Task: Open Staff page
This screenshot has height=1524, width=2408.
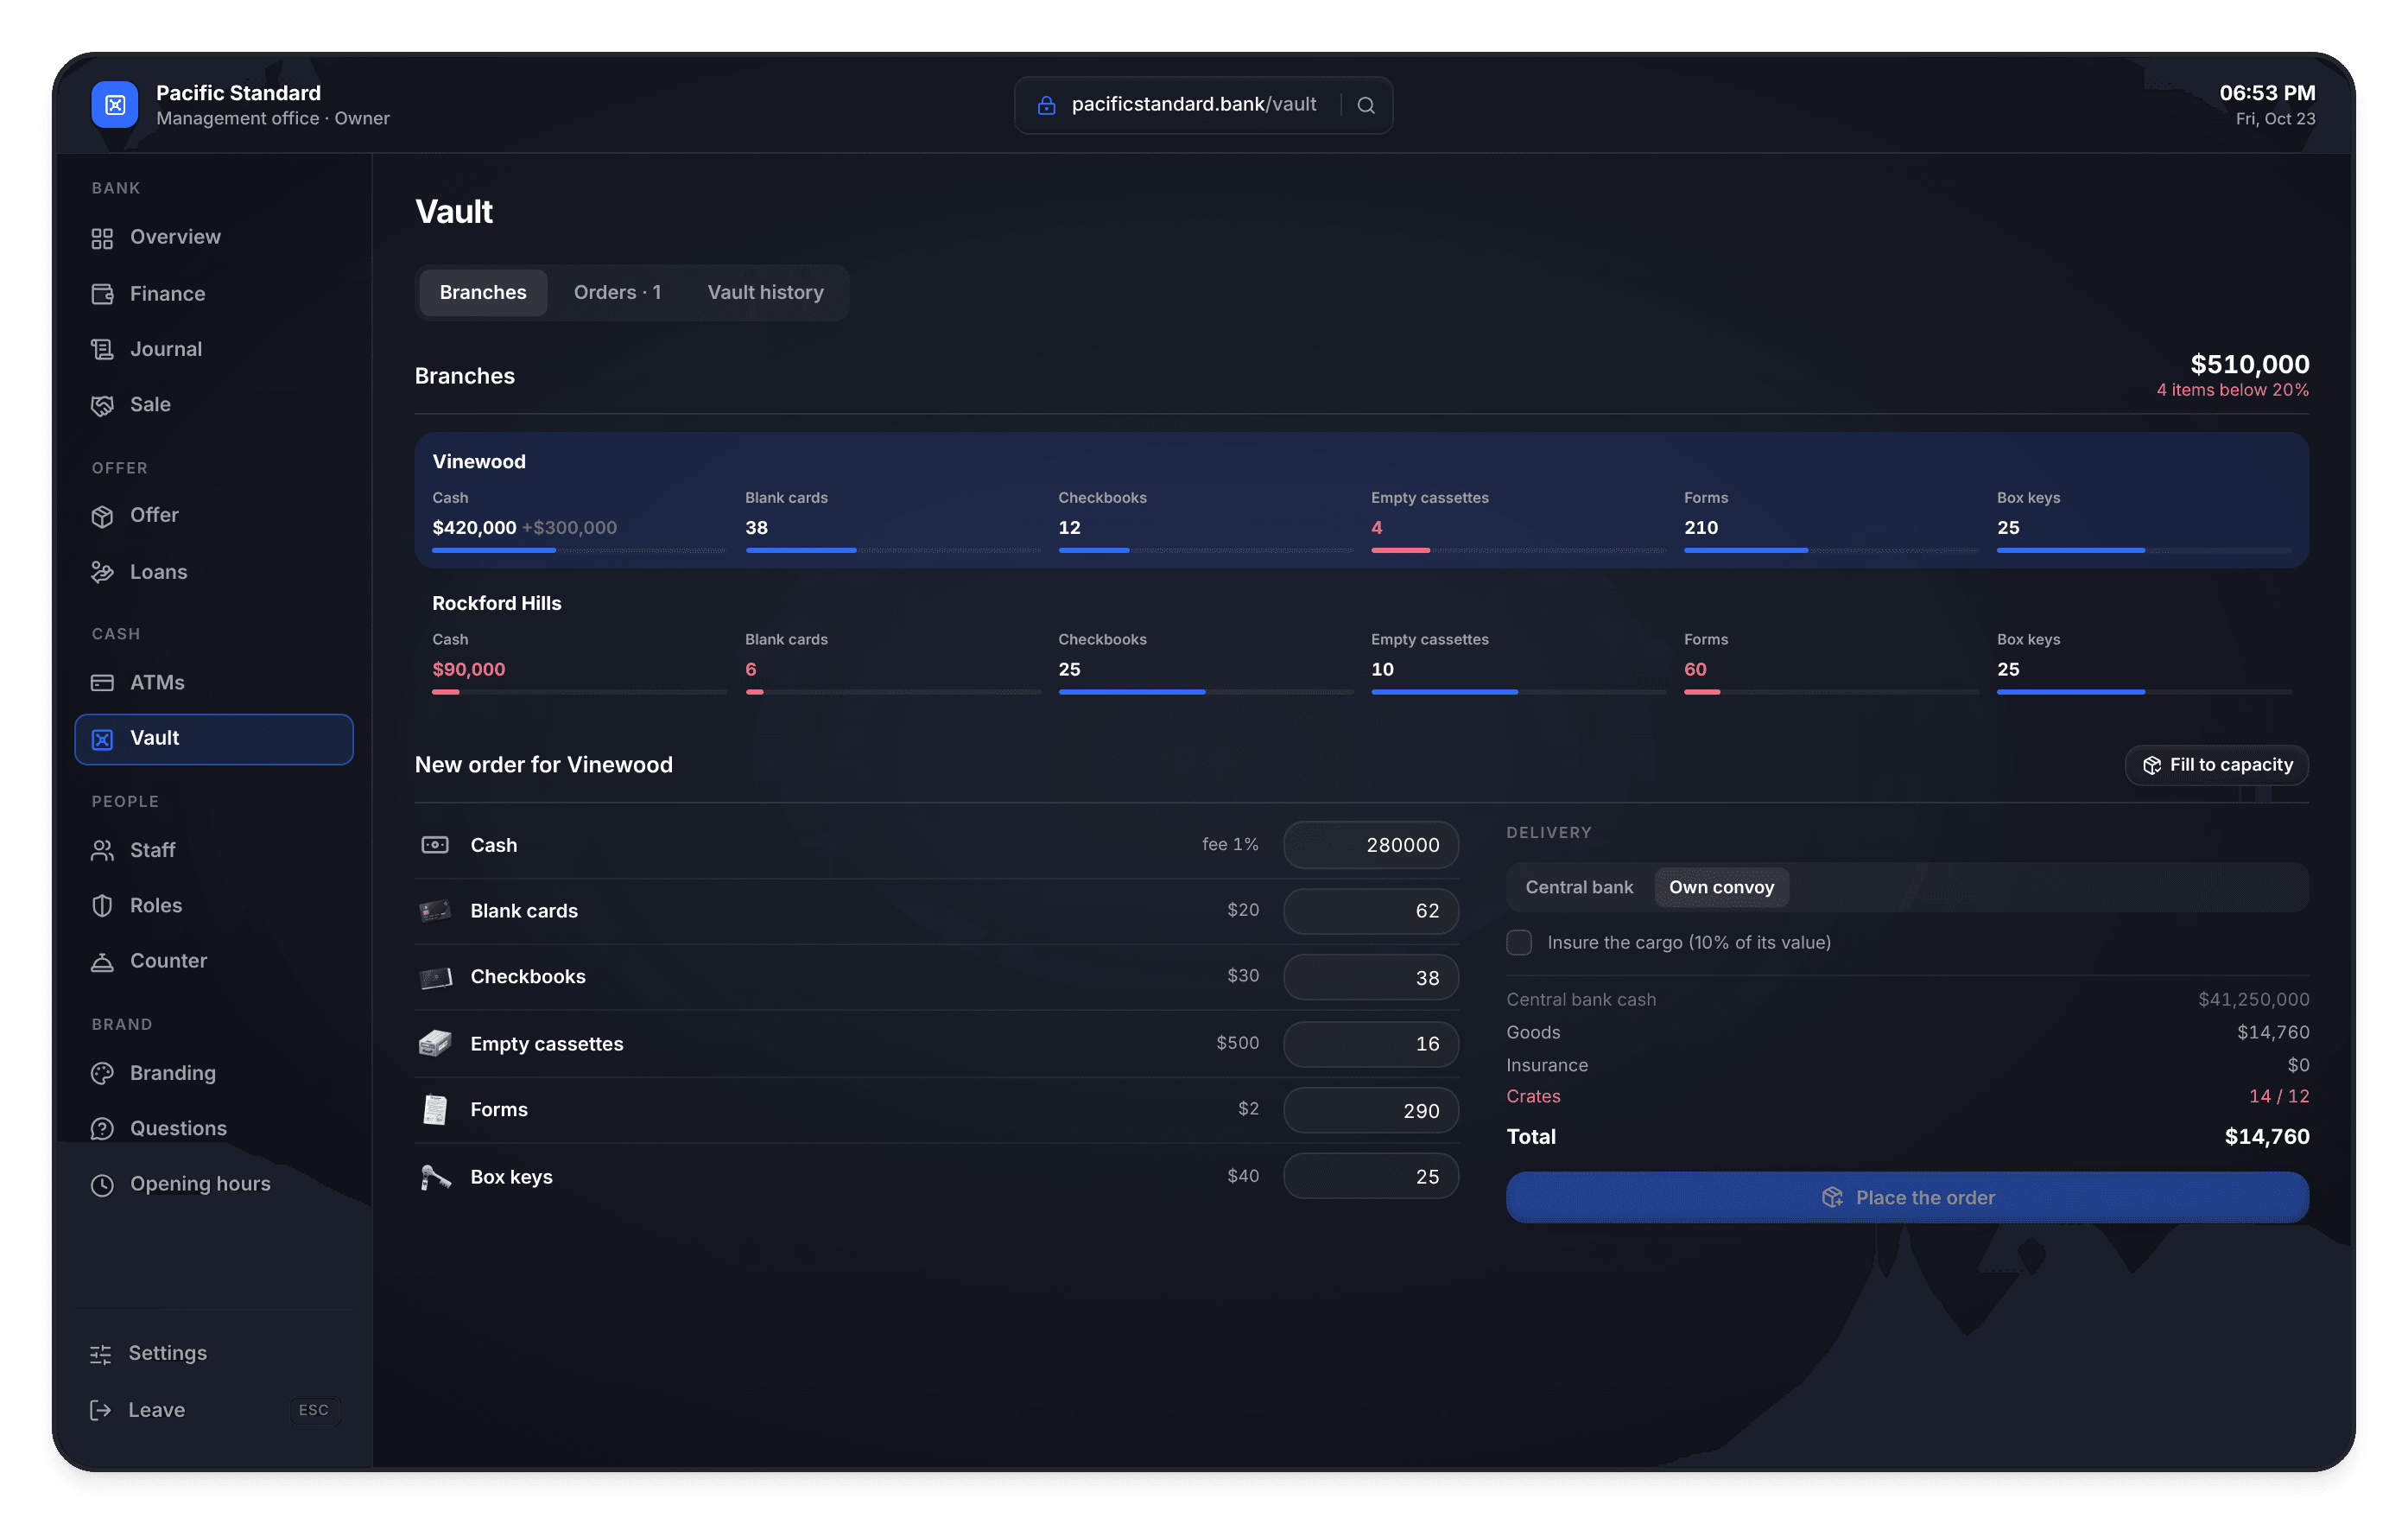Action: (213, 849)
